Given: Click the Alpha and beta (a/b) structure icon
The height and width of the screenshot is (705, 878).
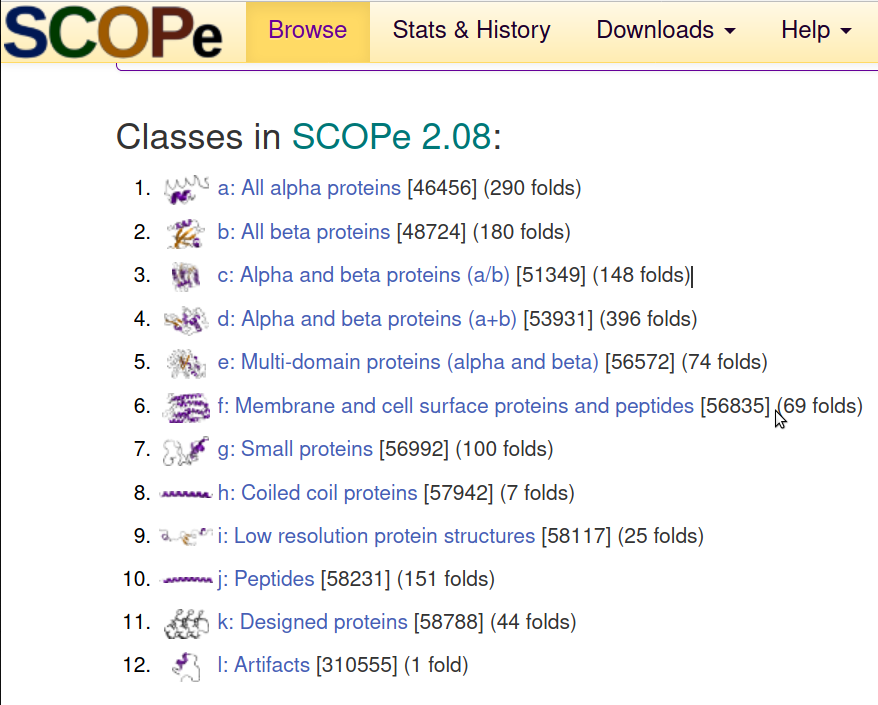Looking at the screenshot, I should [186, 276].
